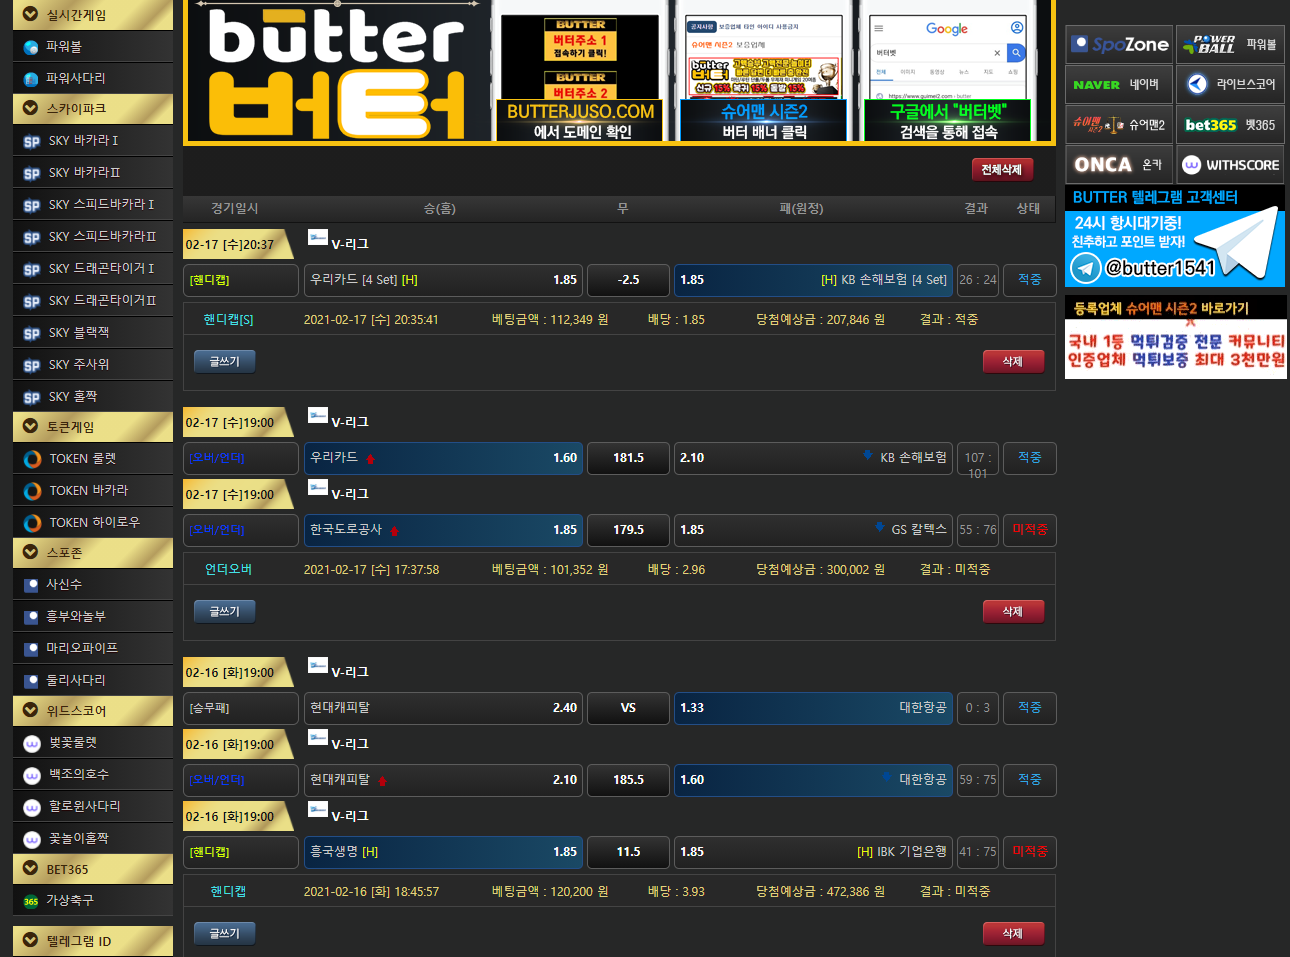Open the bet365 벳365 link
Screen dimensions: 1290x957
[1229, 125]
